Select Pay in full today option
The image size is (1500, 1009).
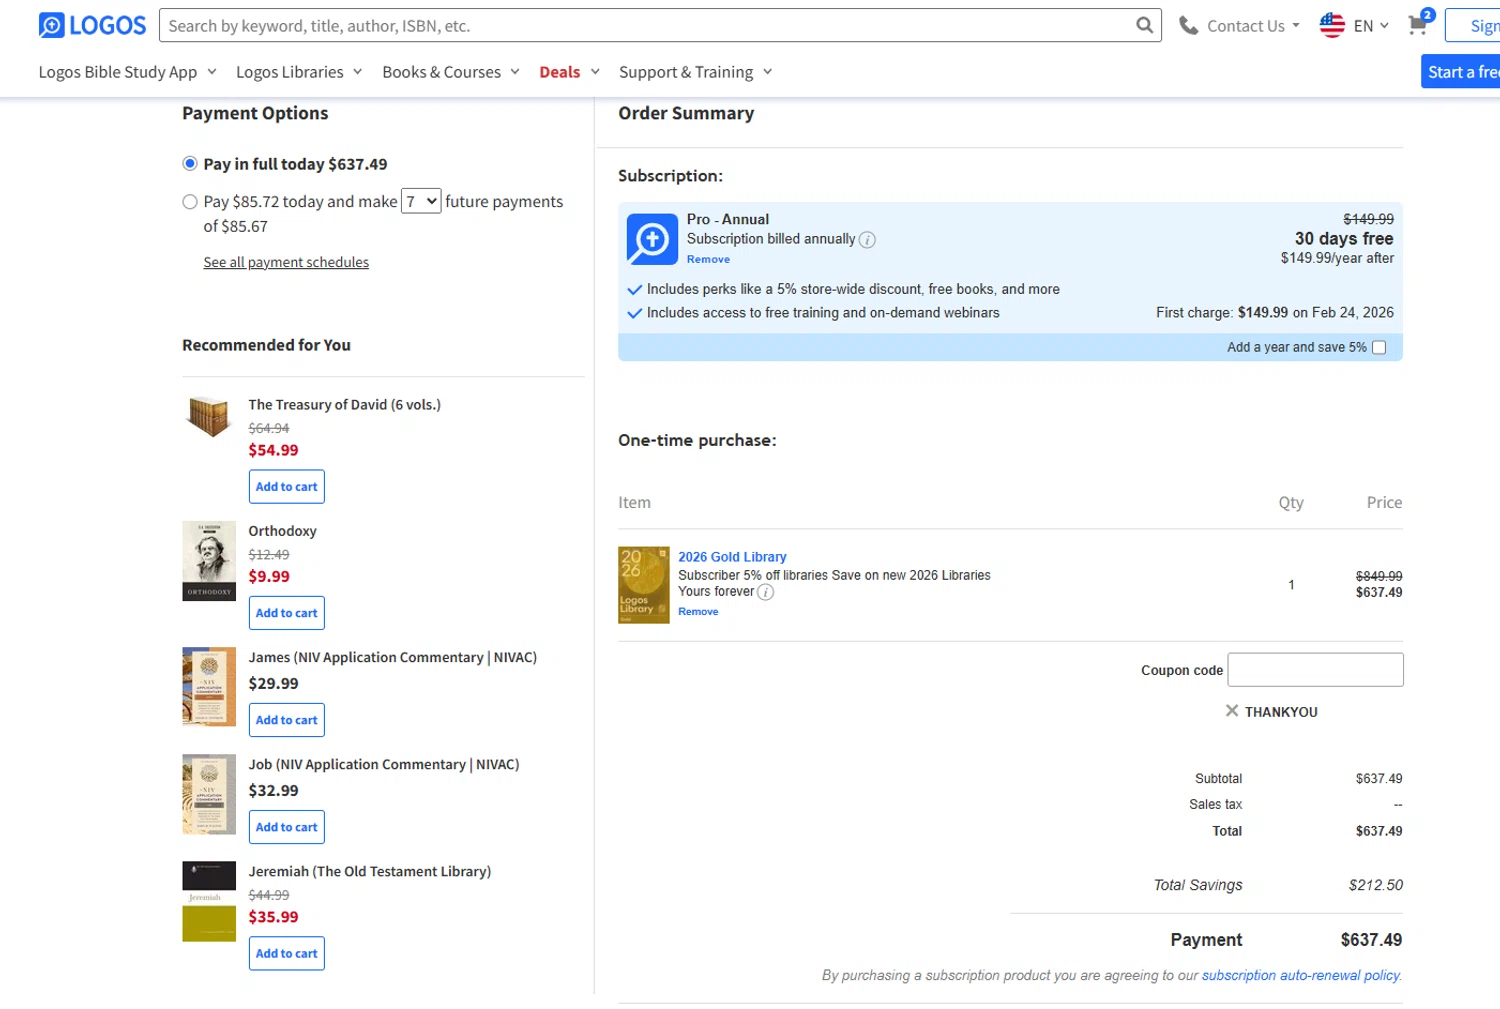tap(190, 164)
